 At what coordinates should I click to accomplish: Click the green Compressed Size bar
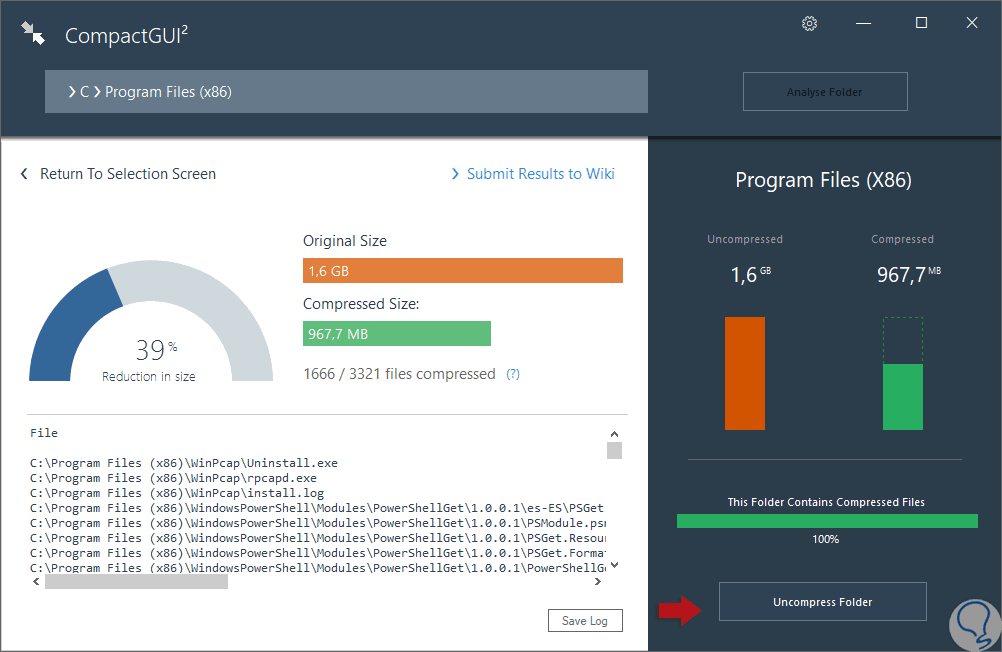[x=396, y=334]
